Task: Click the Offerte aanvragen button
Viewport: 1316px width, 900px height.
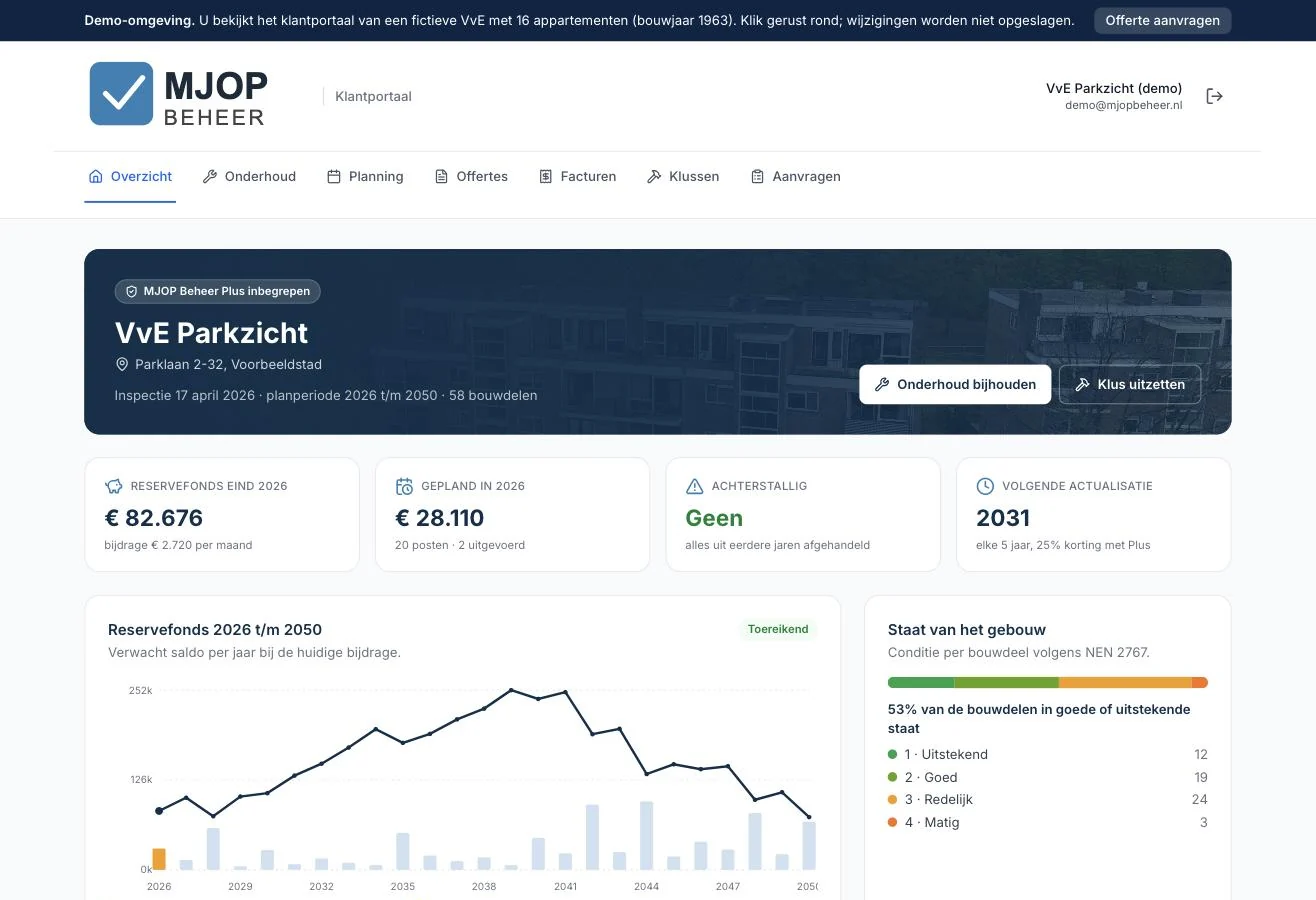Action: (1162, 20)
